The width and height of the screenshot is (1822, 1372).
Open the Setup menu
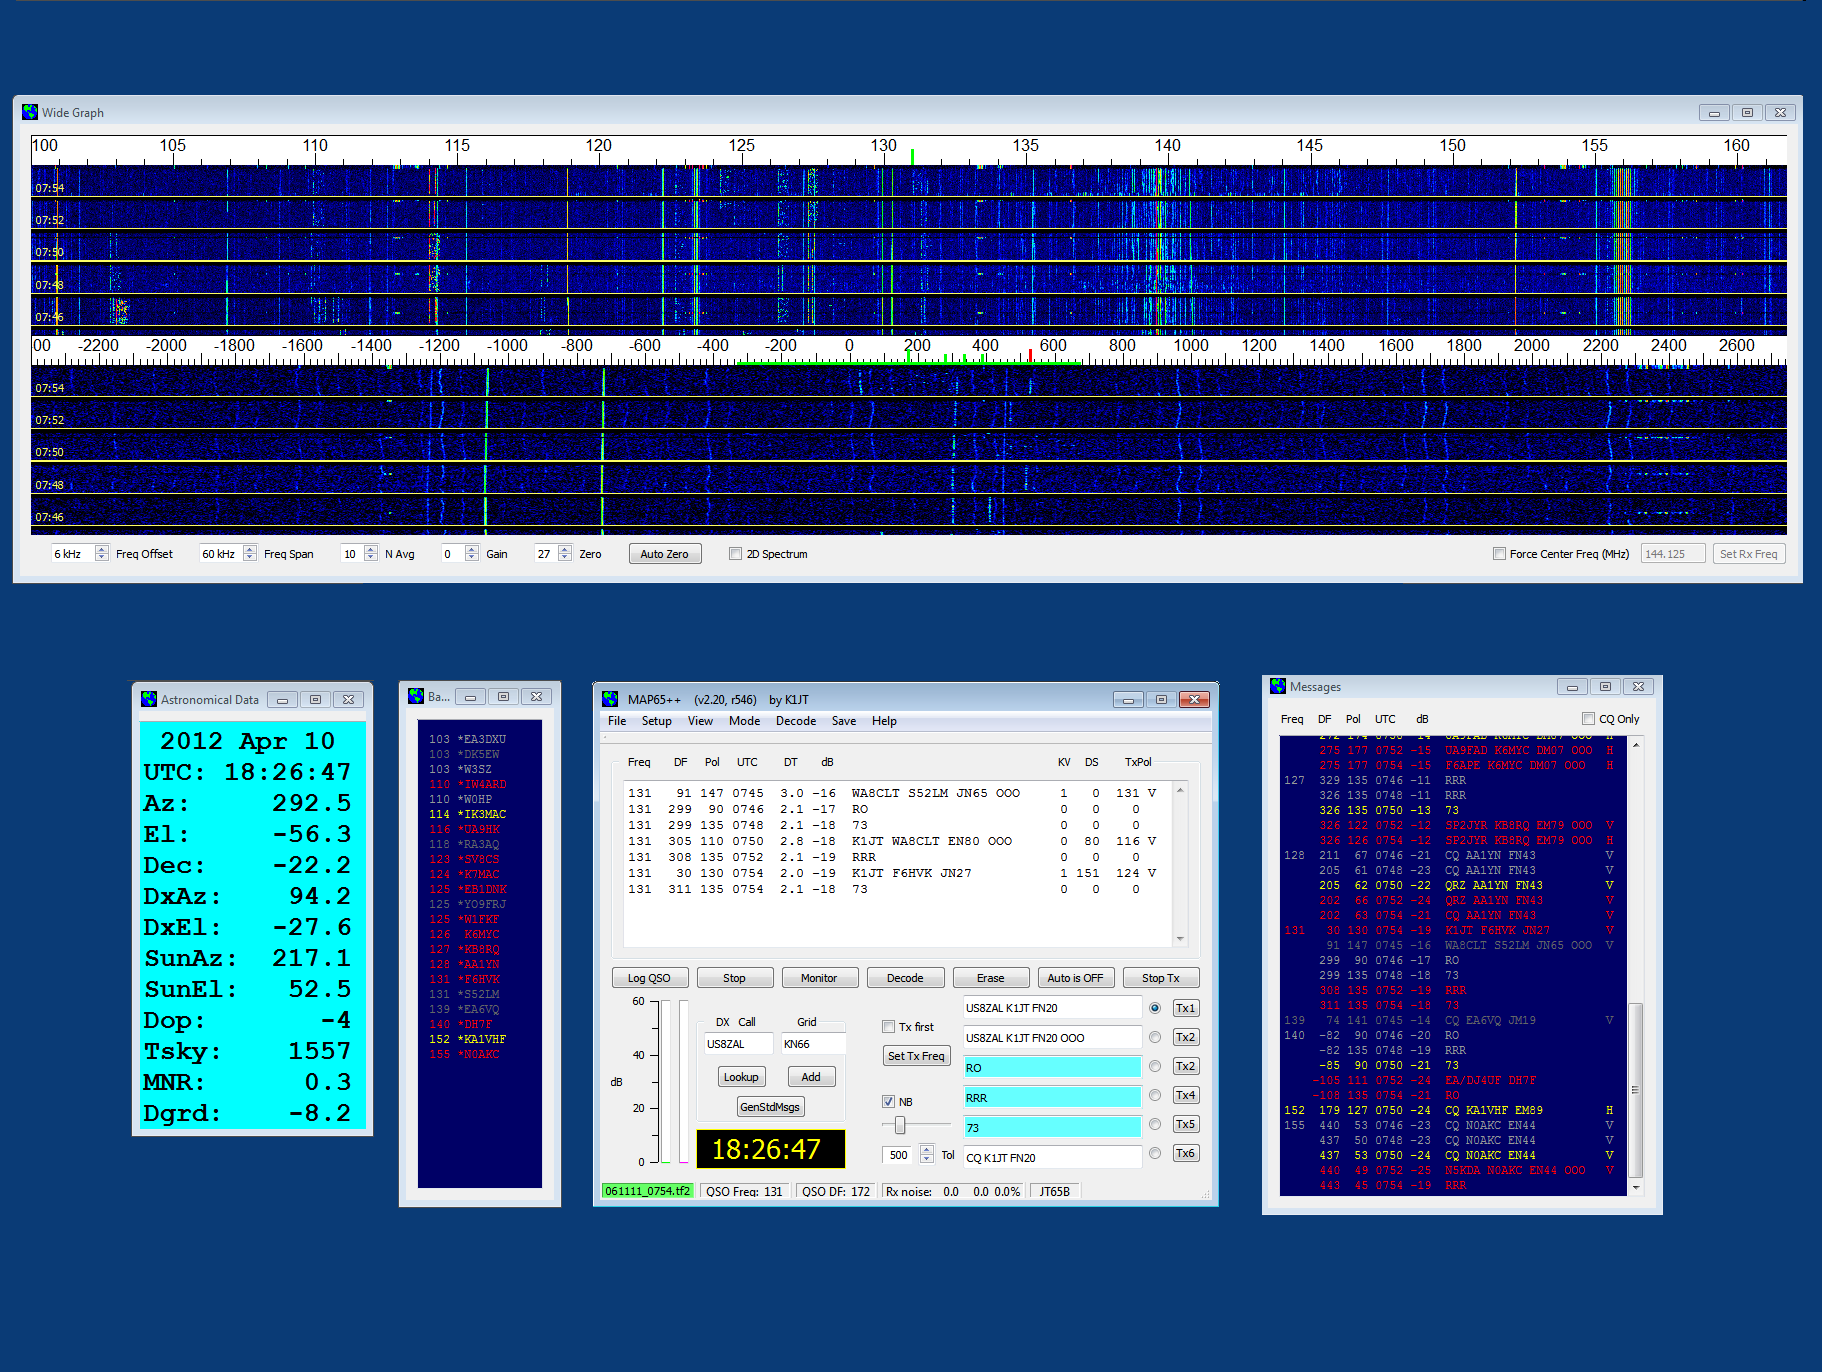tap(657, 721)
